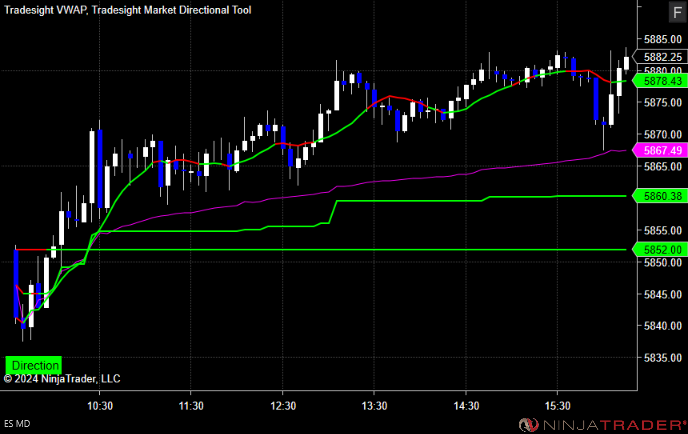Select the current price marker 5882.25
688x434 pixels.
[660, 57]
